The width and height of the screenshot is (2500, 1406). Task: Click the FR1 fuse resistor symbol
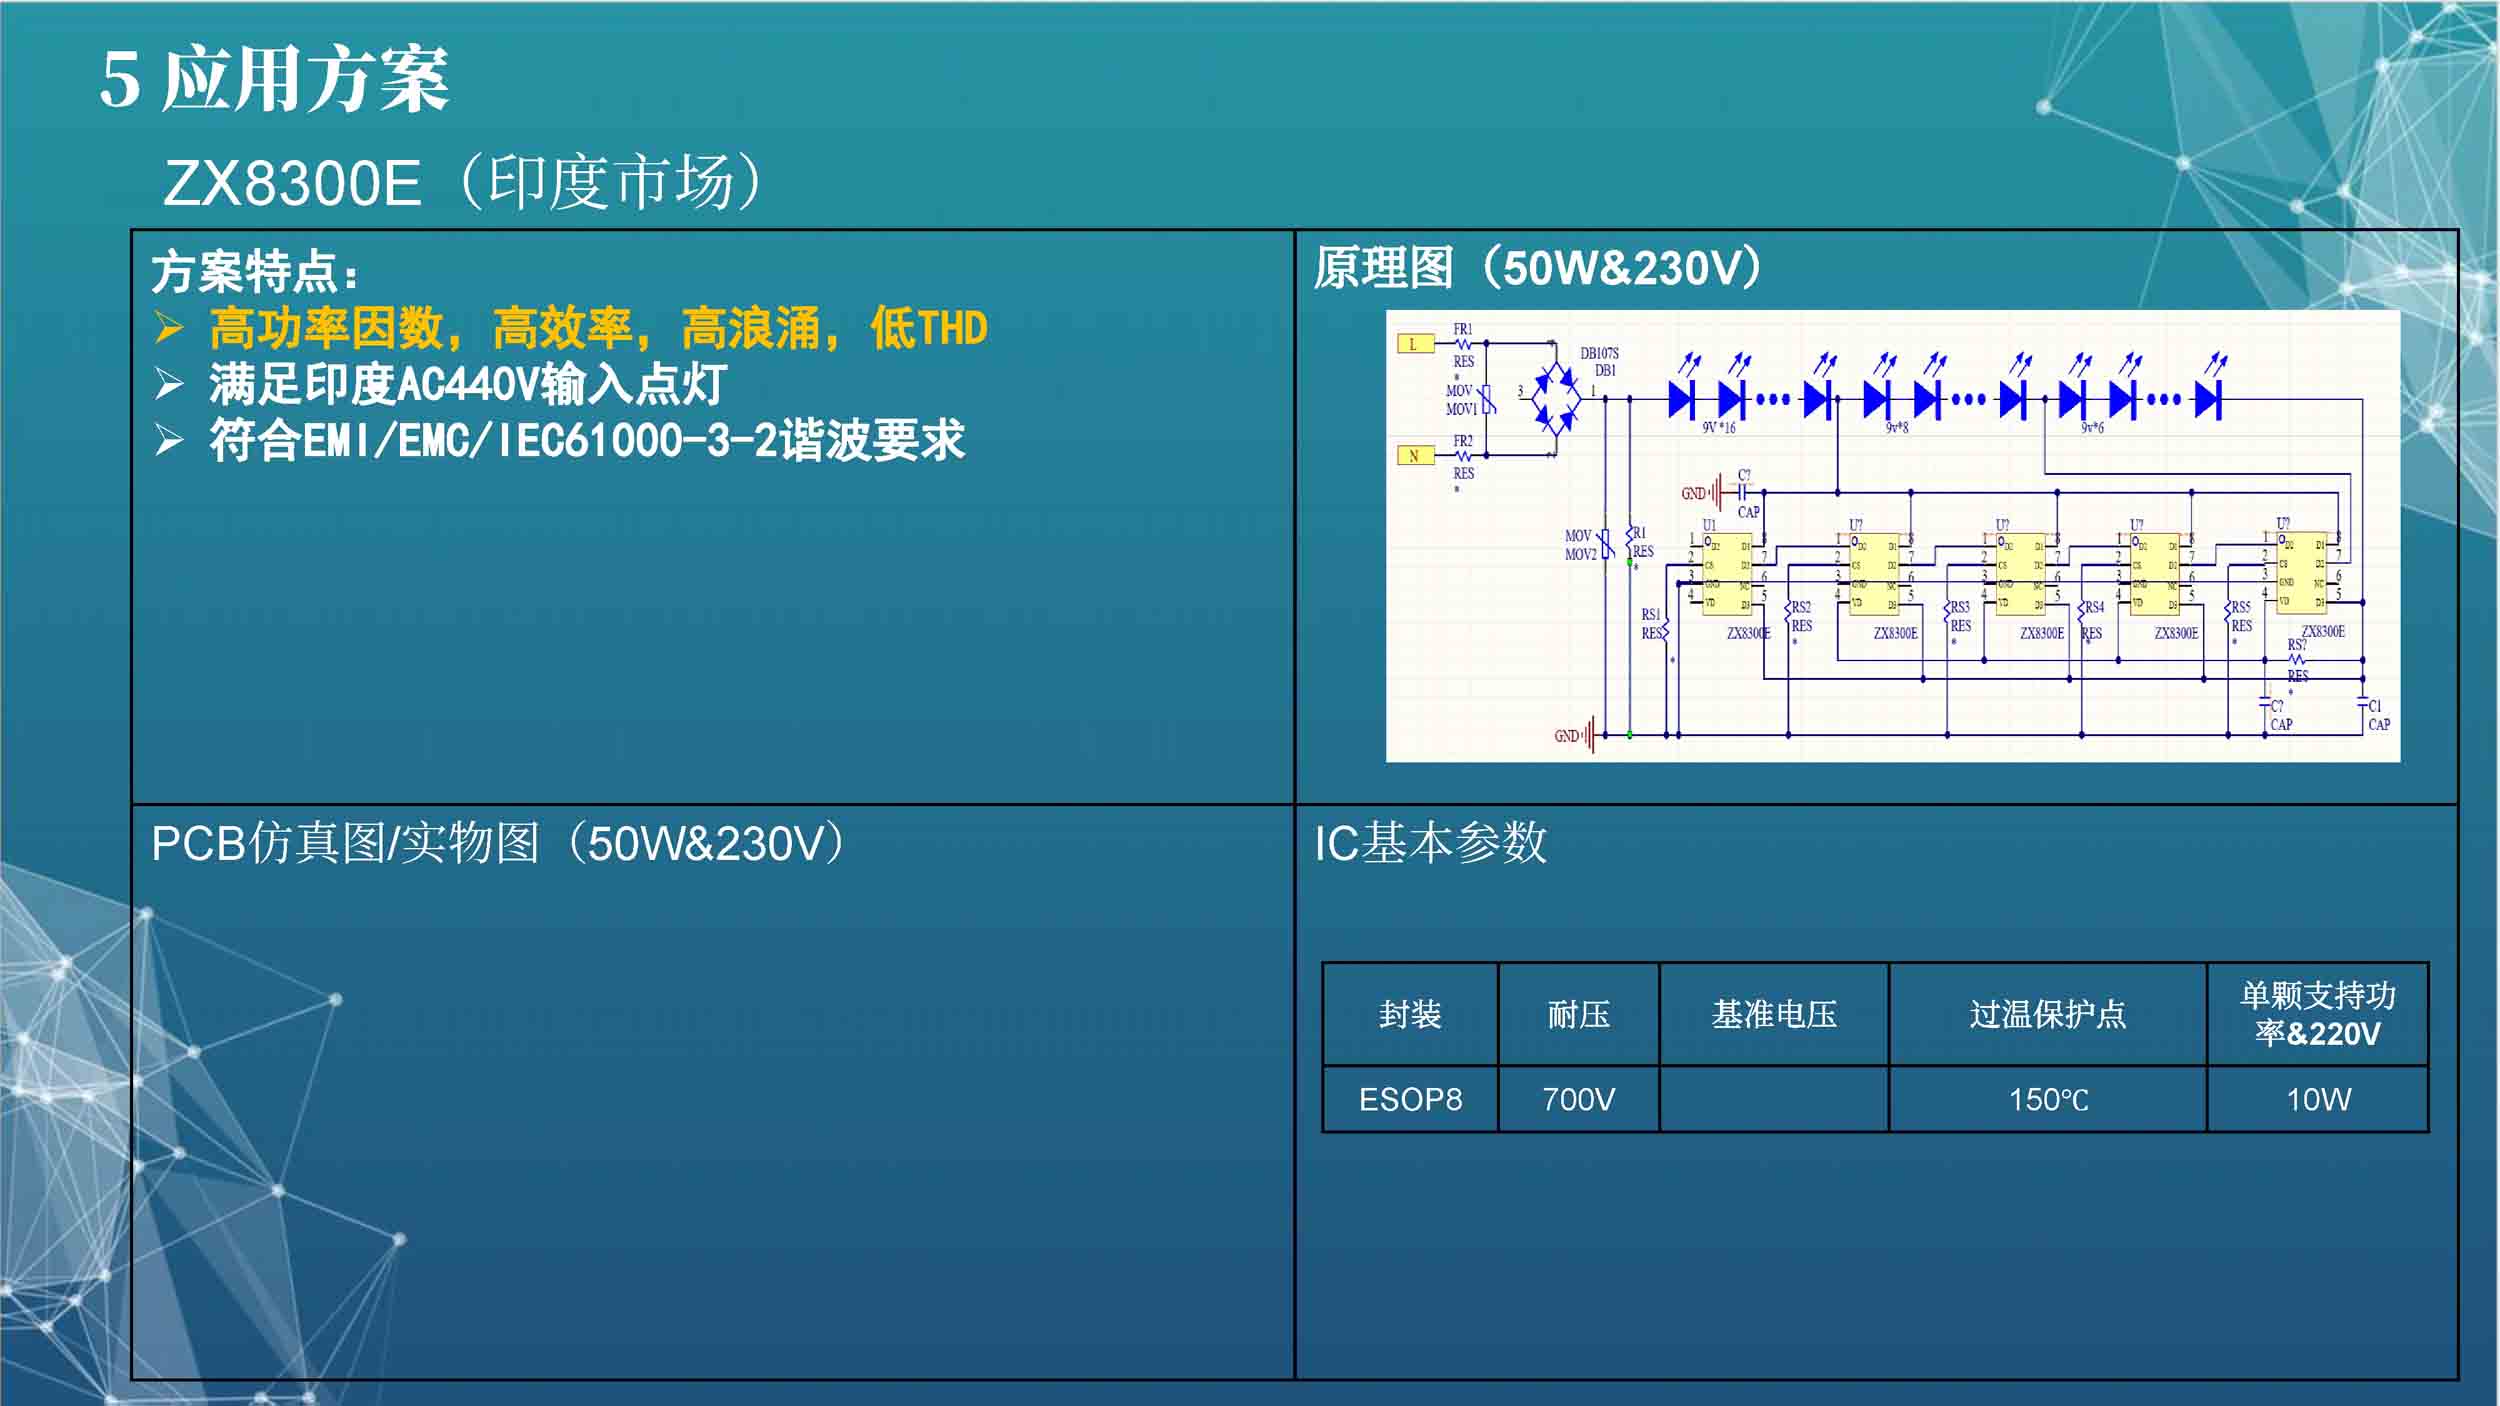click(1463, 344)
